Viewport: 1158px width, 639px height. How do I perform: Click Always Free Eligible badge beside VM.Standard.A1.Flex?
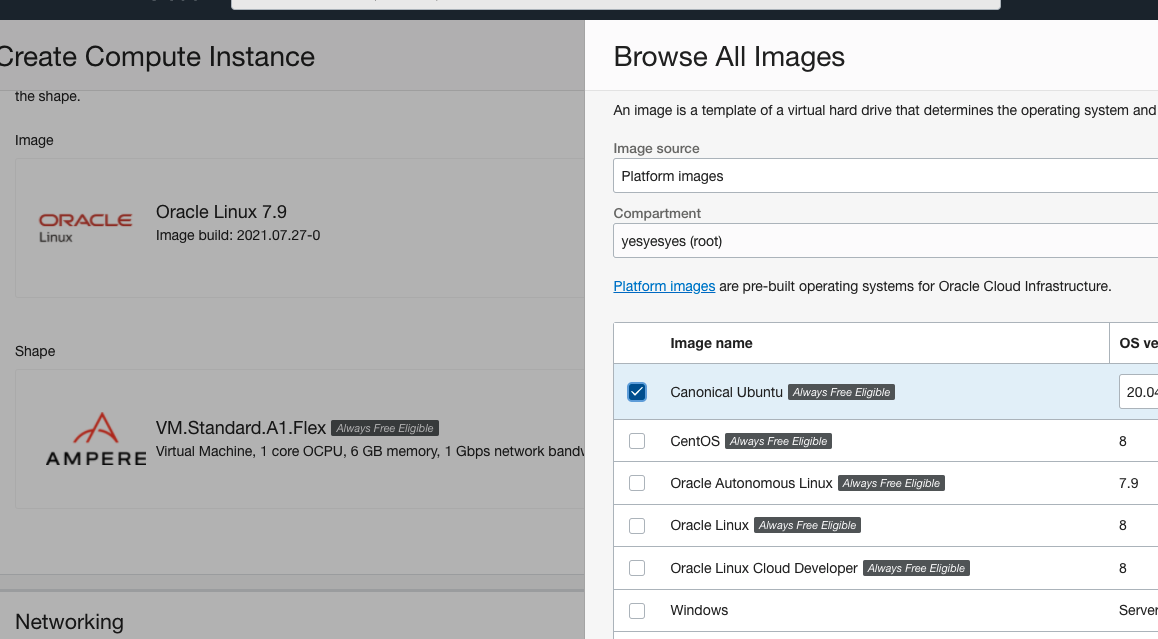coord(385,428)
